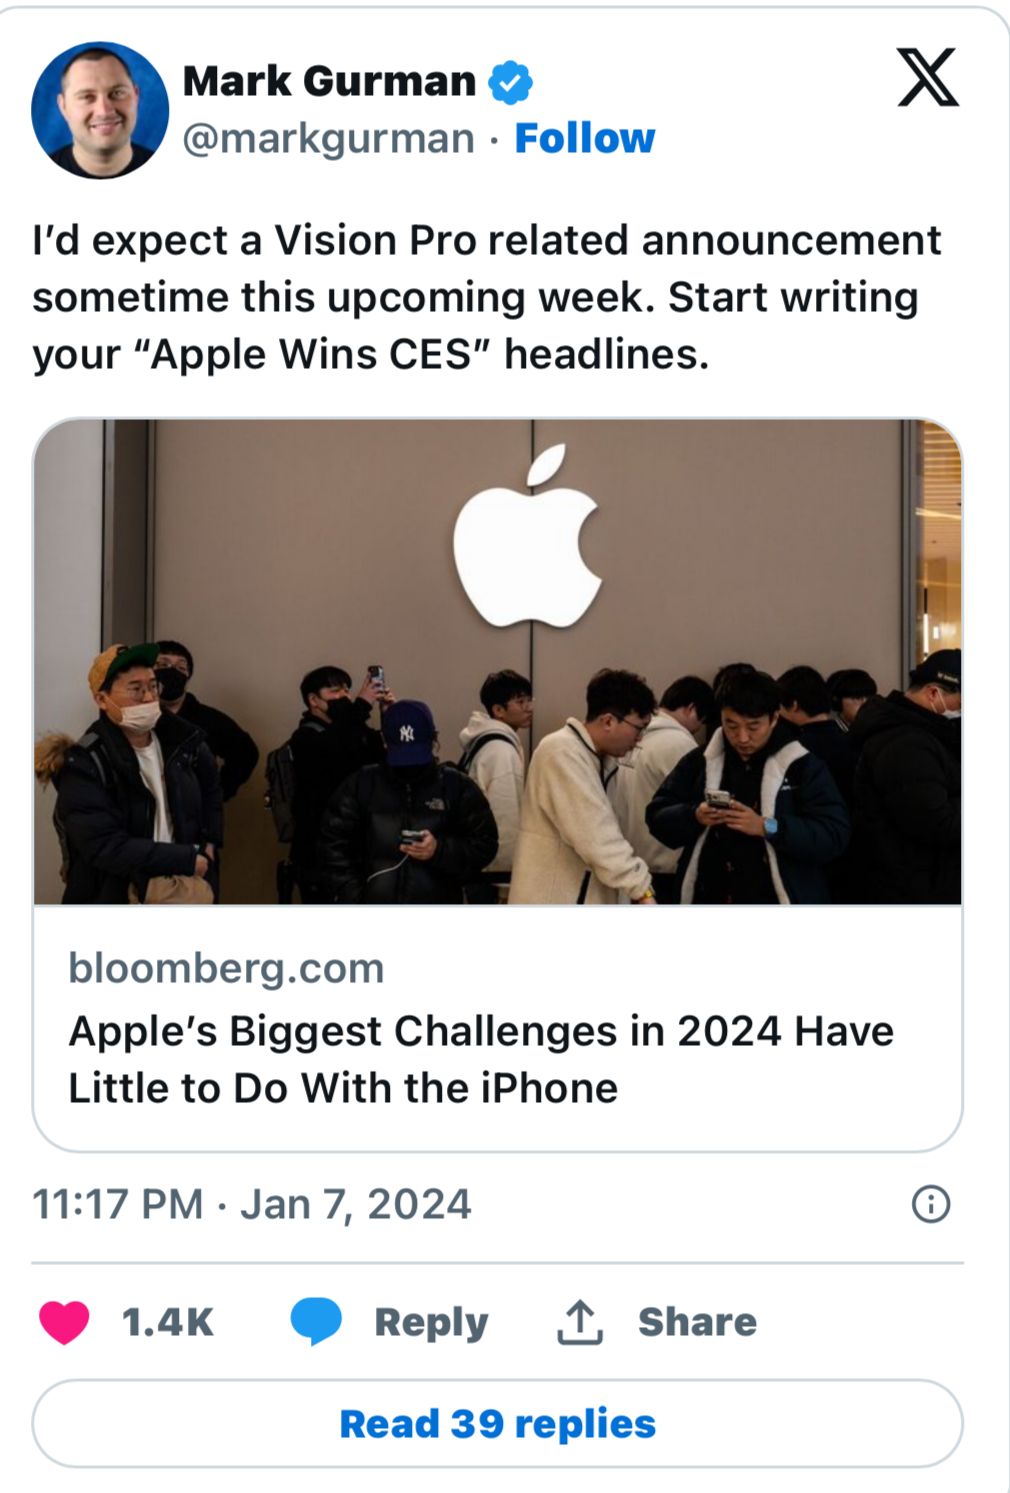
Task: Click the 1.4K likes count
Action: coord(167,1322)
